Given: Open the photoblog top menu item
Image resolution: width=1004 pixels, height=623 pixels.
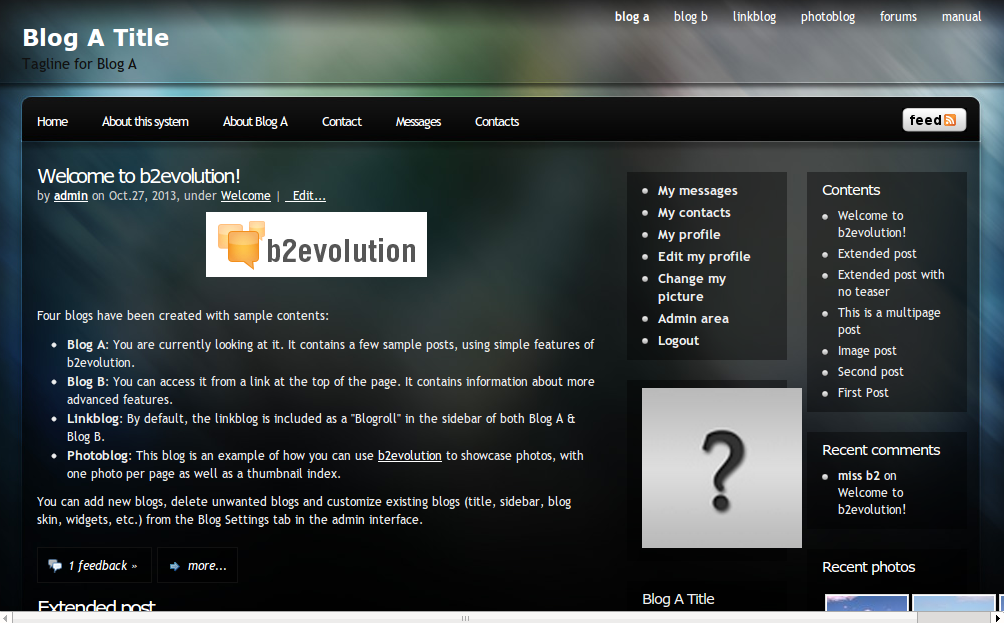Looking at the screenshot, I should tap(827, 17).
